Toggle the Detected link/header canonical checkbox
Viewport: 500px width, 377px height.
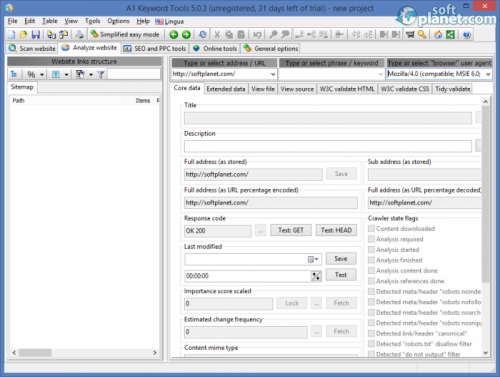371,333
